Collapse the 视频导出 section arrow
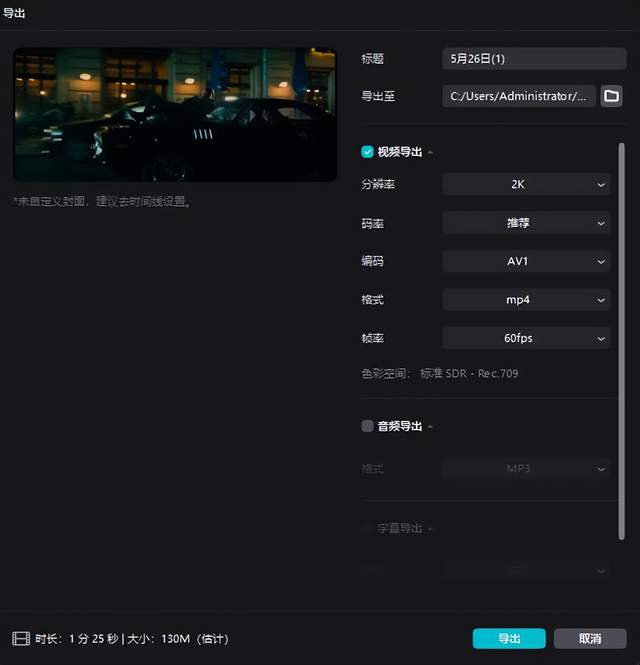 coord(431,153)
